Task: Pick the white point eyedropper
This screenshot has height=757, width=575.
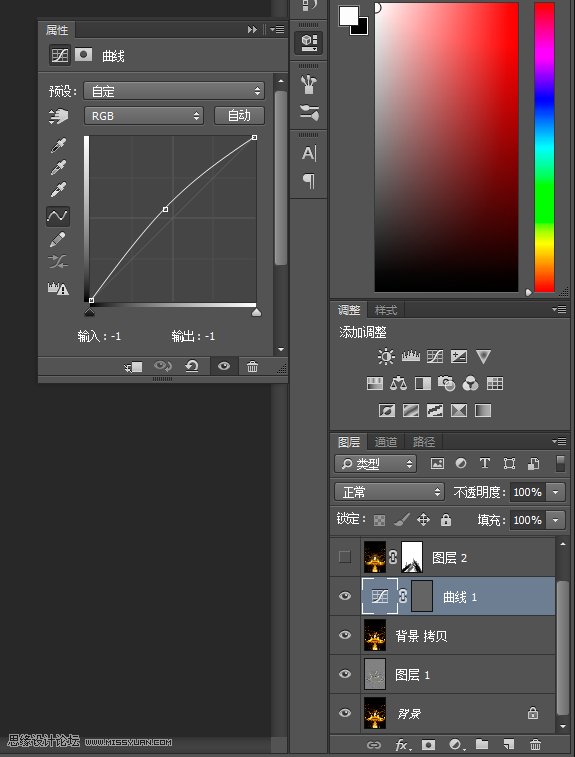Action: [58, 189]
